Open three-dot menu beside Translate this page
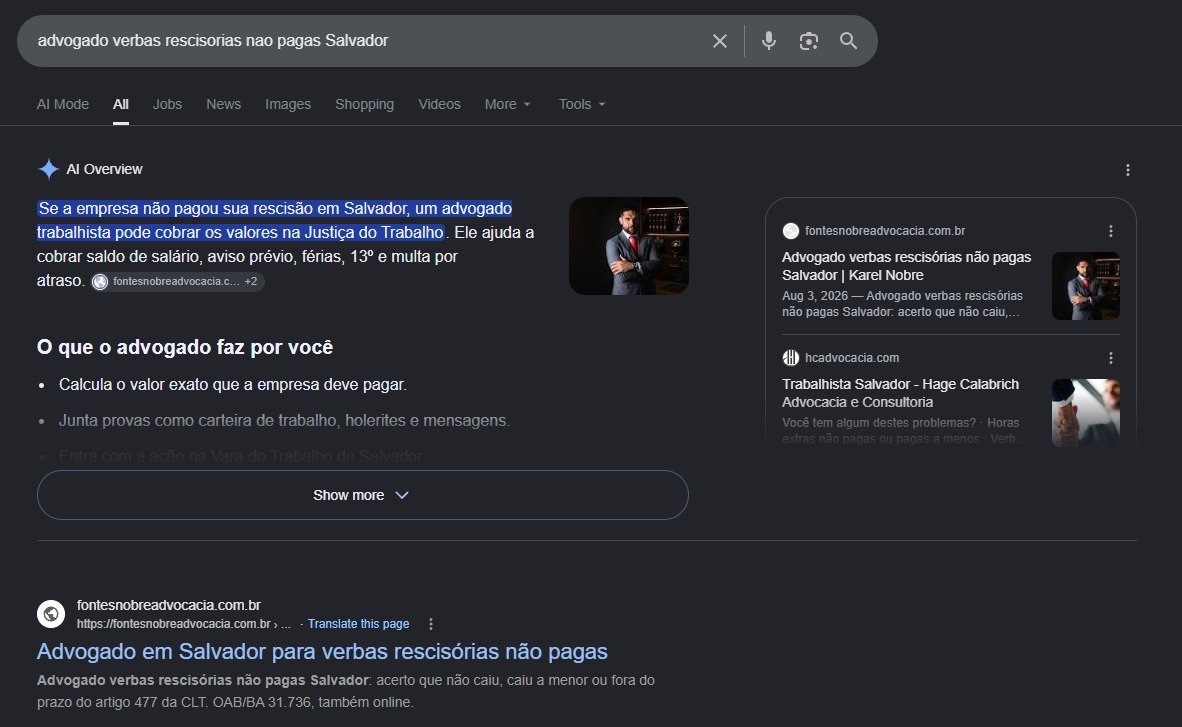The image size is (1182, 727). tap(430, 624)
